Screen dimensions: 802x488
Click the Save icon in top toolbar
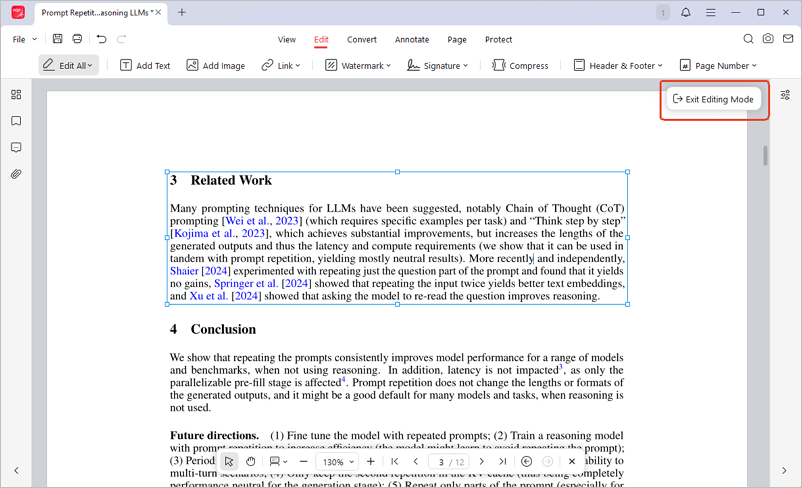pos(57,39)
